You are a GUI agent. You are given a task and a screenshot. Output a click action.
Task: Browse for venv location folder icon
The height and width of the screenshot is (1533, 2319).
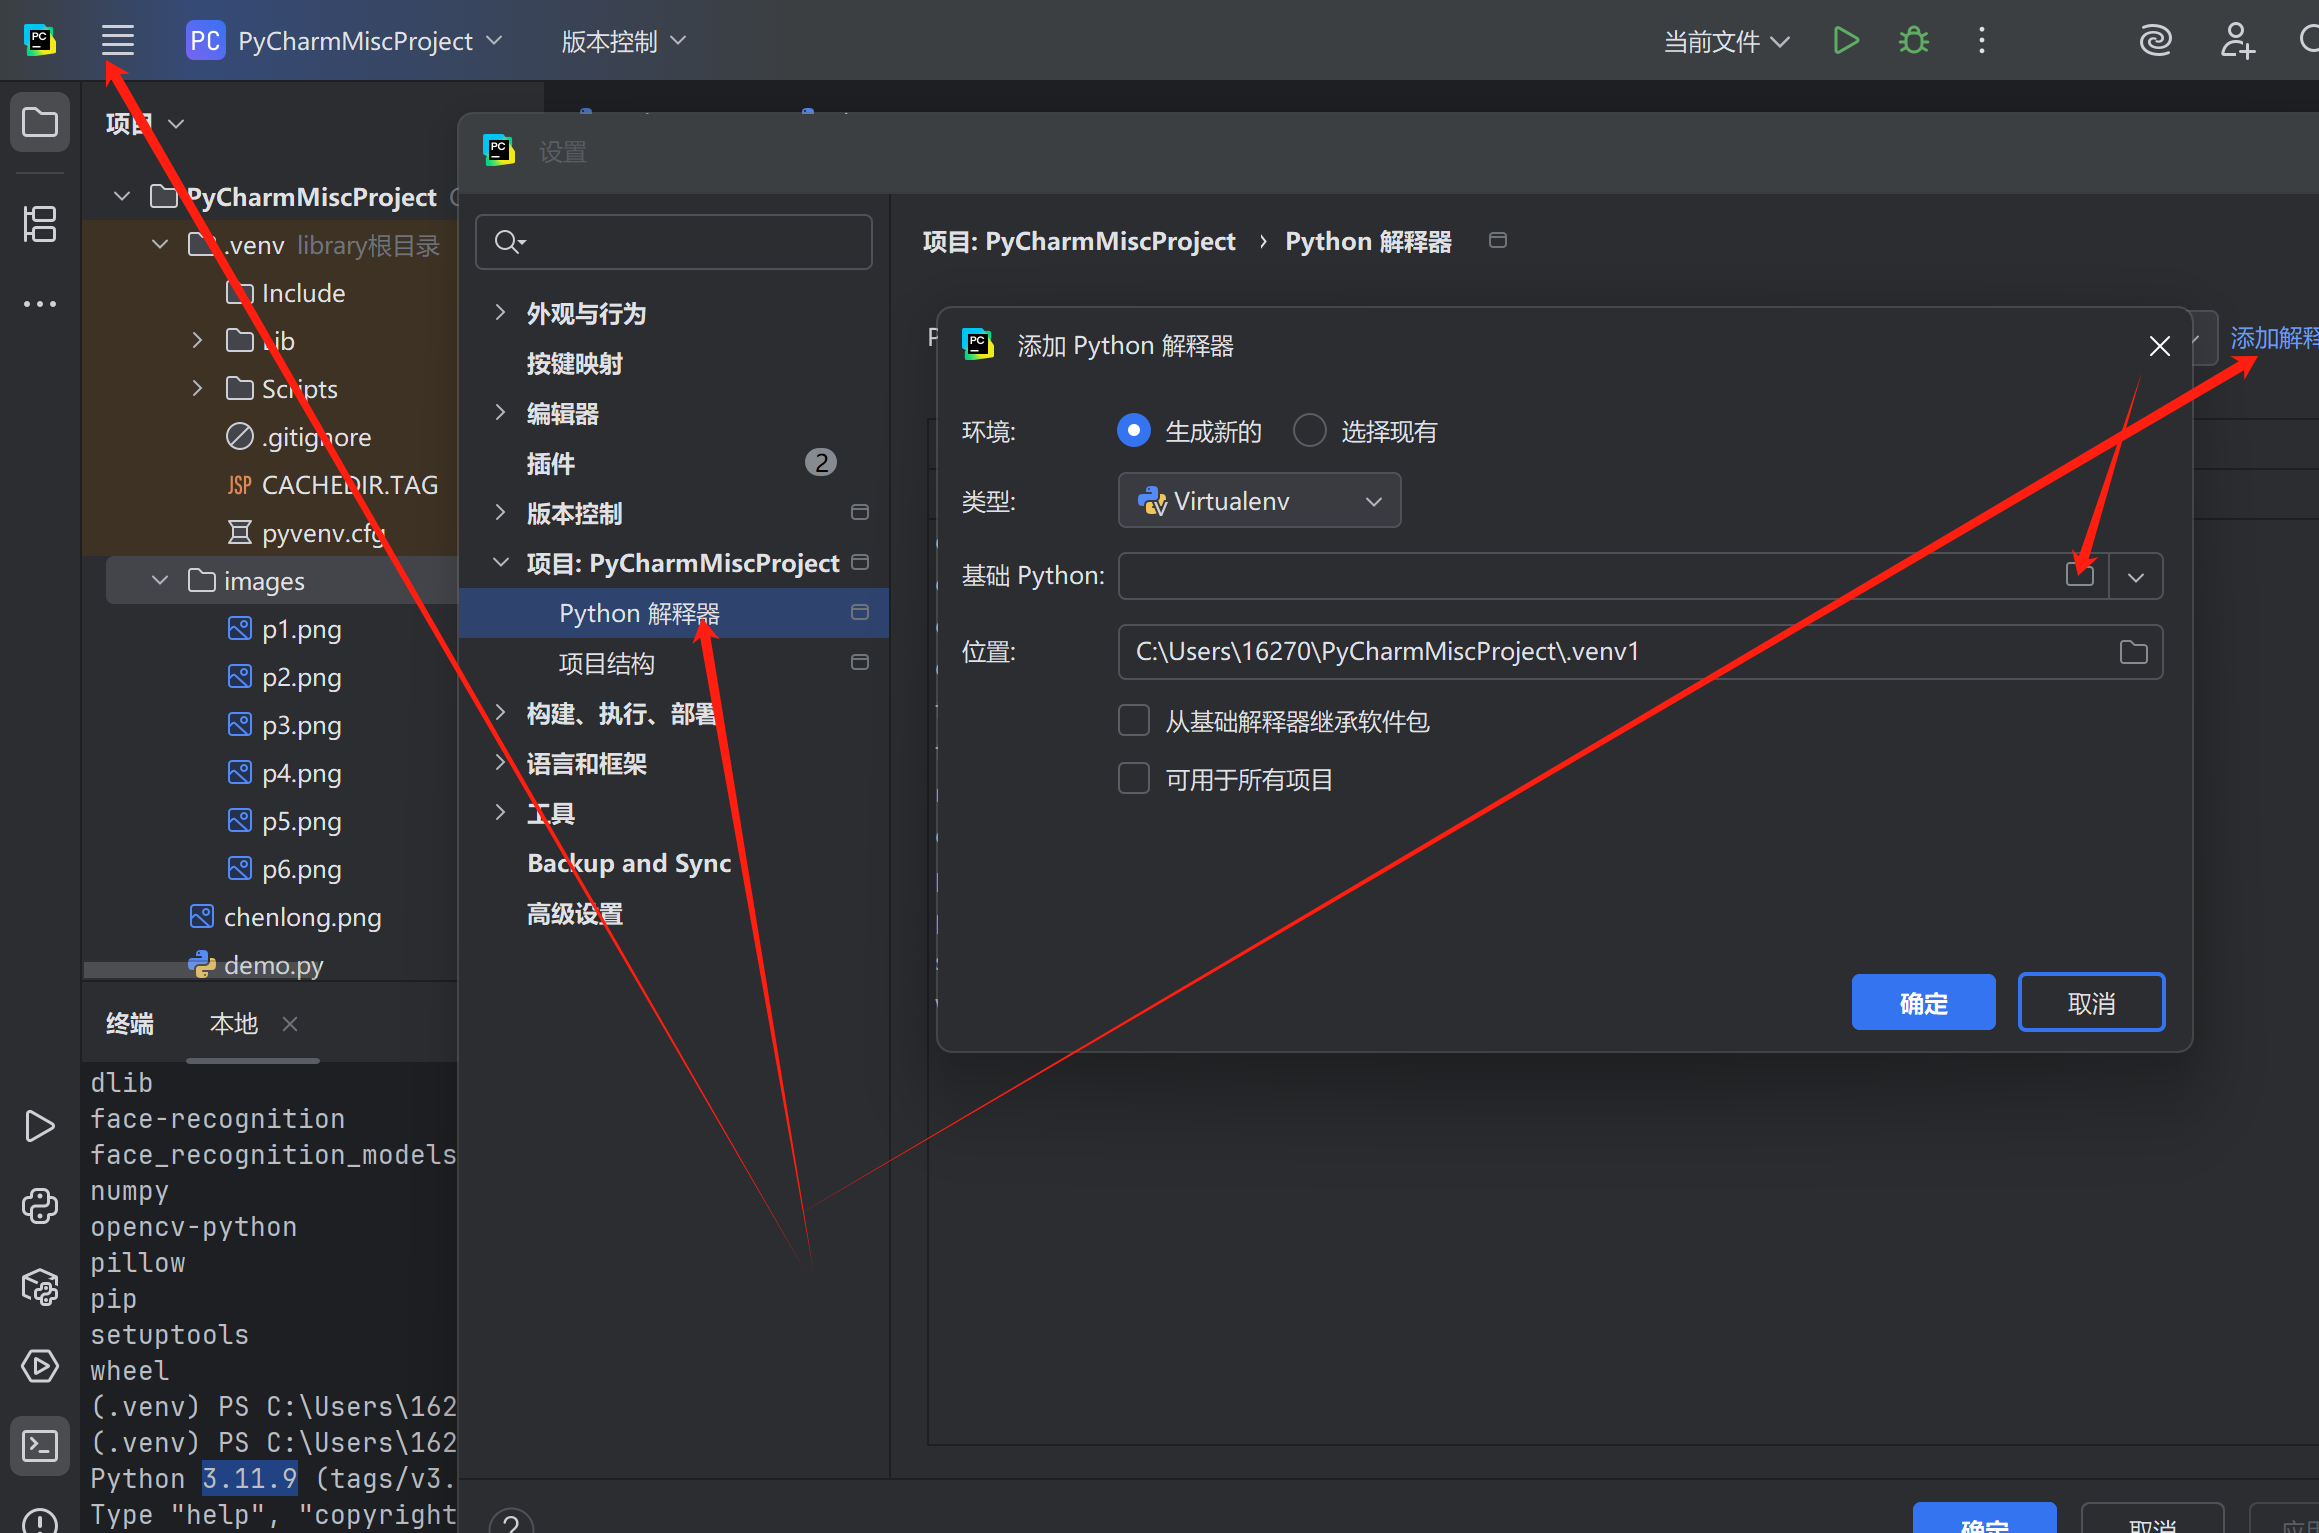coord(2133,652)
